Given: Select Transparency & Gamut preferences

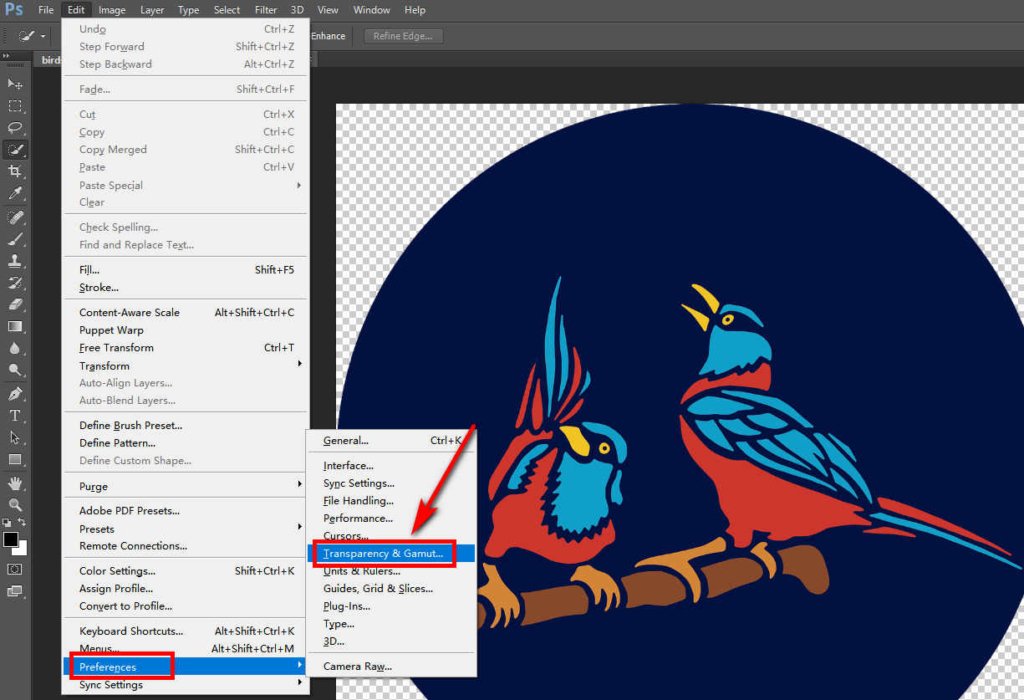Looking at the screenshot, I should tap(383, 553).
